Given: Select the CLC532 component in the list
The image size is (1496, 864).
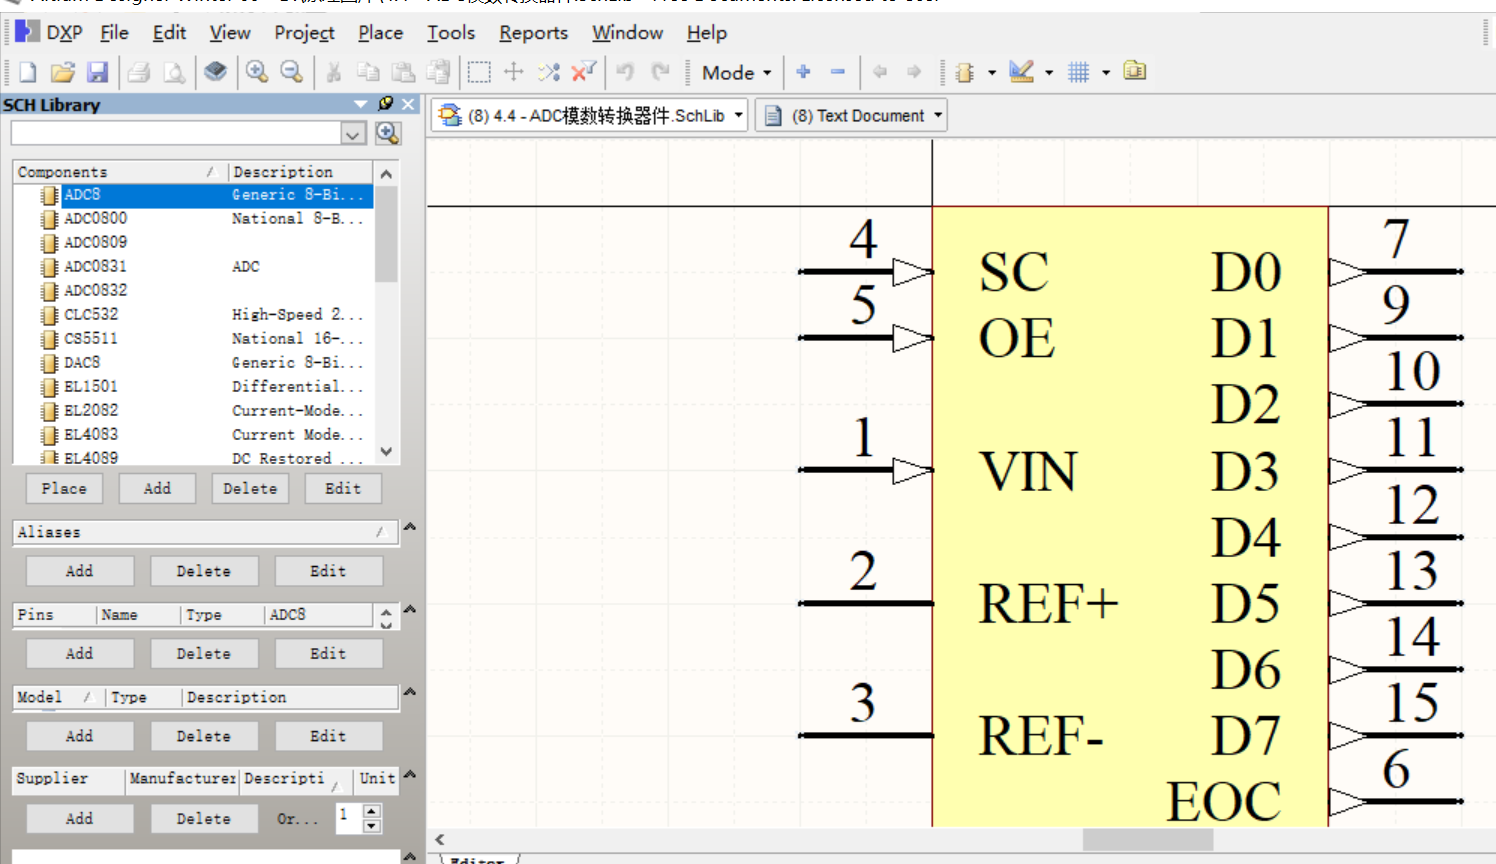Looking at the screenshot, I should click(194, 314).
